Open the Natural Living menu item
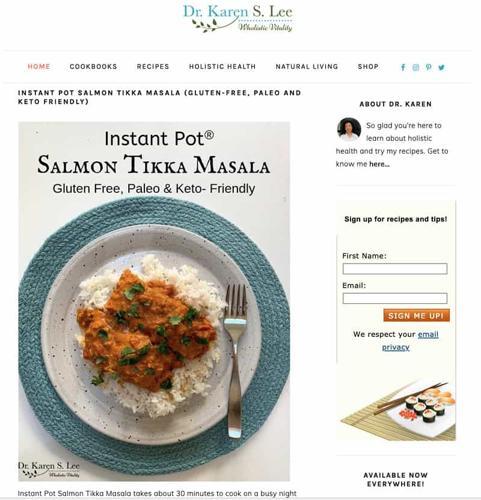This screenshot has width=481, height=500. pyautogui.click(x=307, y=67)
